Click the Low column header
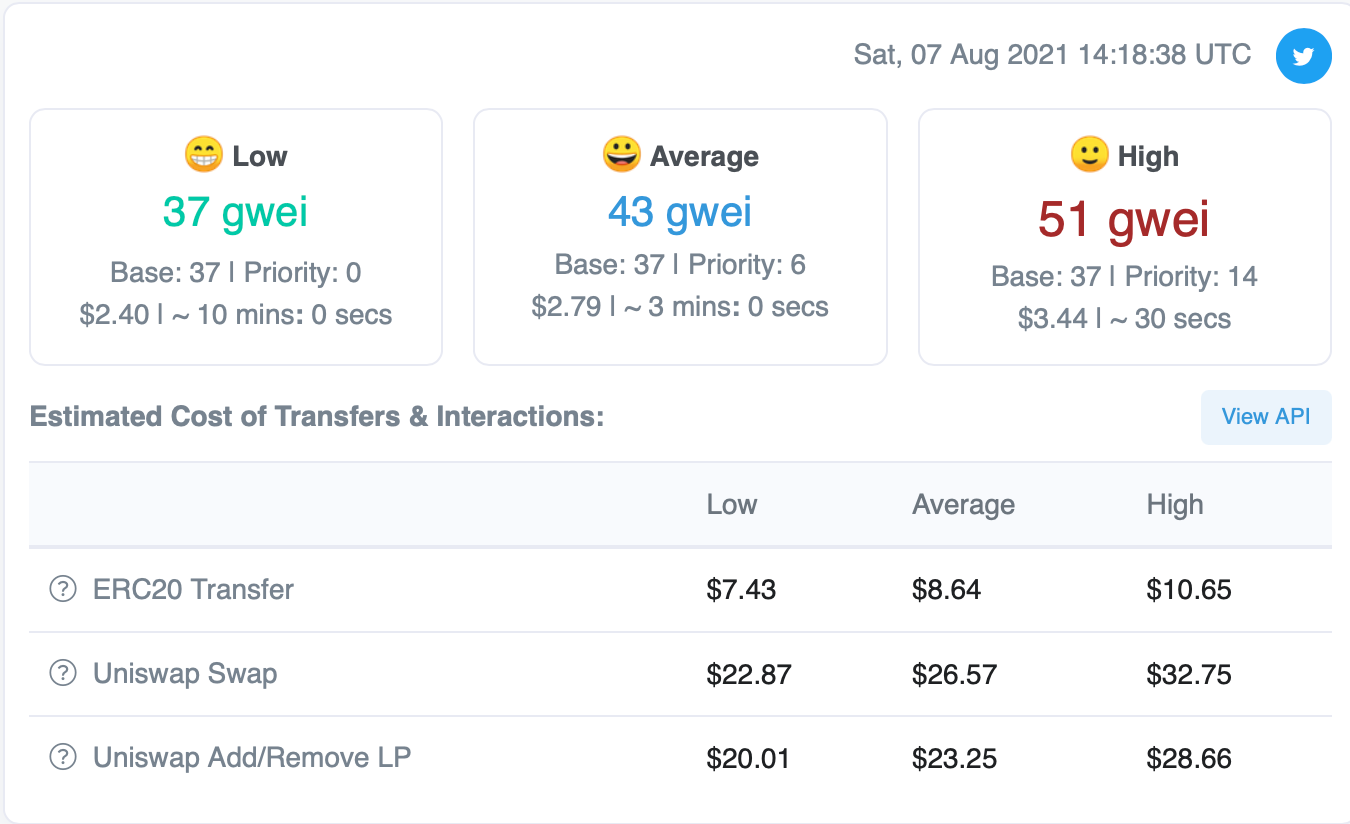Screen dimensions: 1350x824 tap(732, 505)
